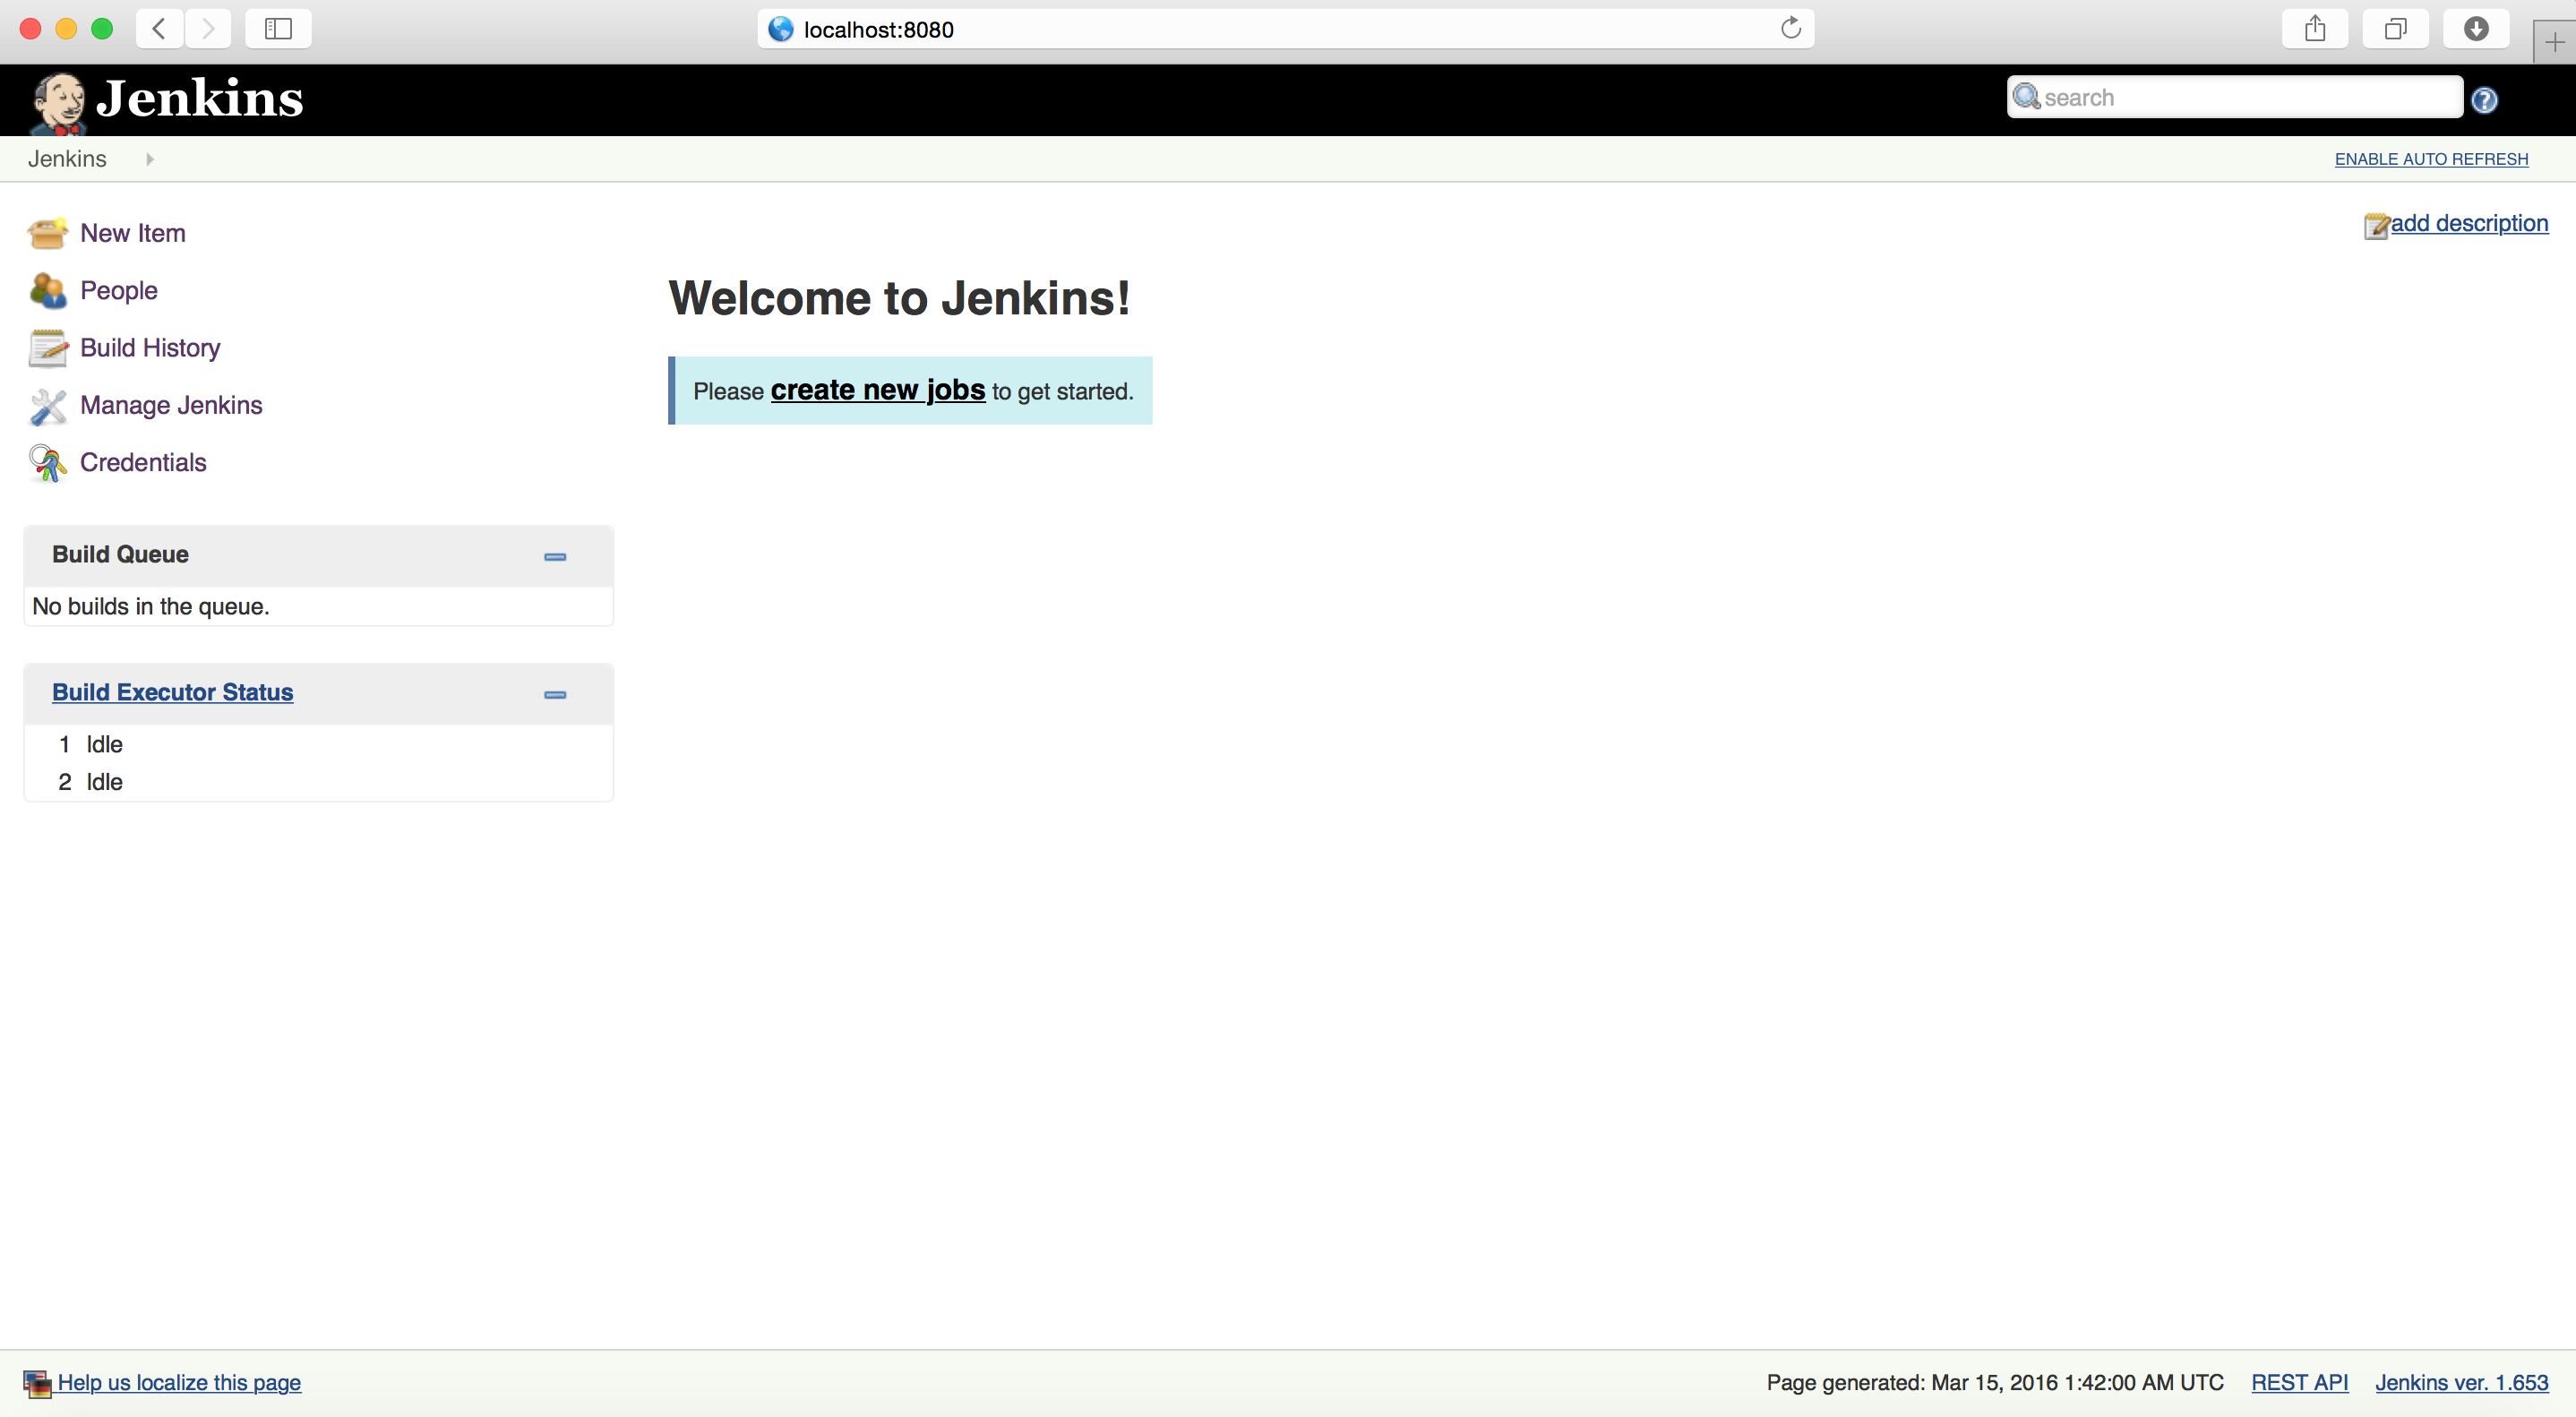The height and width of the screenshot is (1417, 2576).
Task: Click the add description notepad icon
Action: click(2376, 226)
